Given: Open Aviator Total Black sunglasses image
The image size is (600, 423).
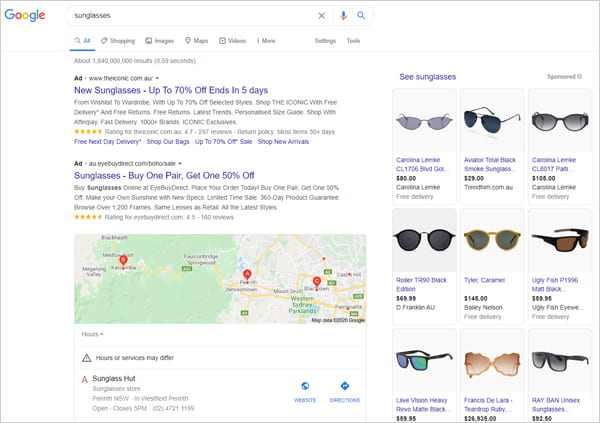Looking at the screenshot, I should coord(492,121).
